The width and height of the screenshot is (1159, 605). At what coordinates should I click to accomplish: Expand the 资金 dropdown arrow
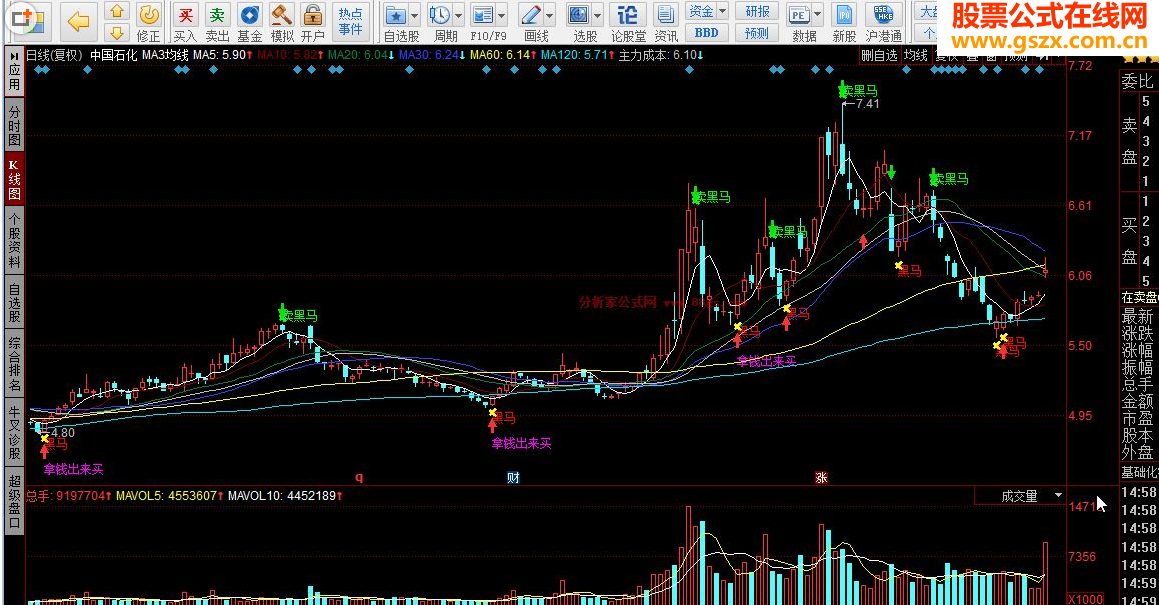[x=722, y=11]
